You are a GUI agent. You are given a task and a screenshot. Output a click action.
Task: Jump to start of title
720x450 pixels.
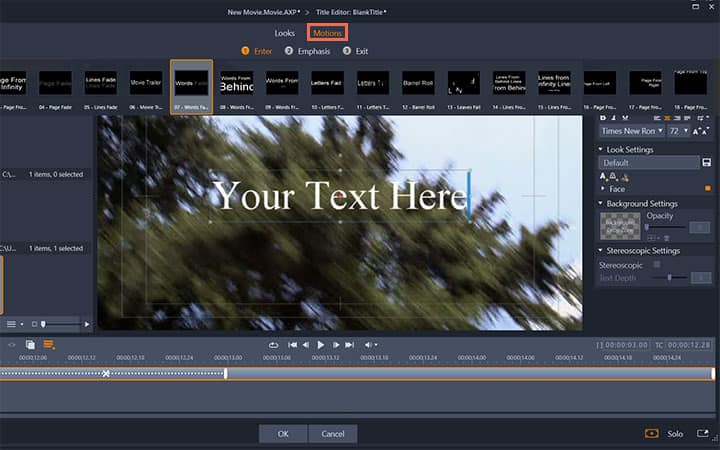point(292,345)
